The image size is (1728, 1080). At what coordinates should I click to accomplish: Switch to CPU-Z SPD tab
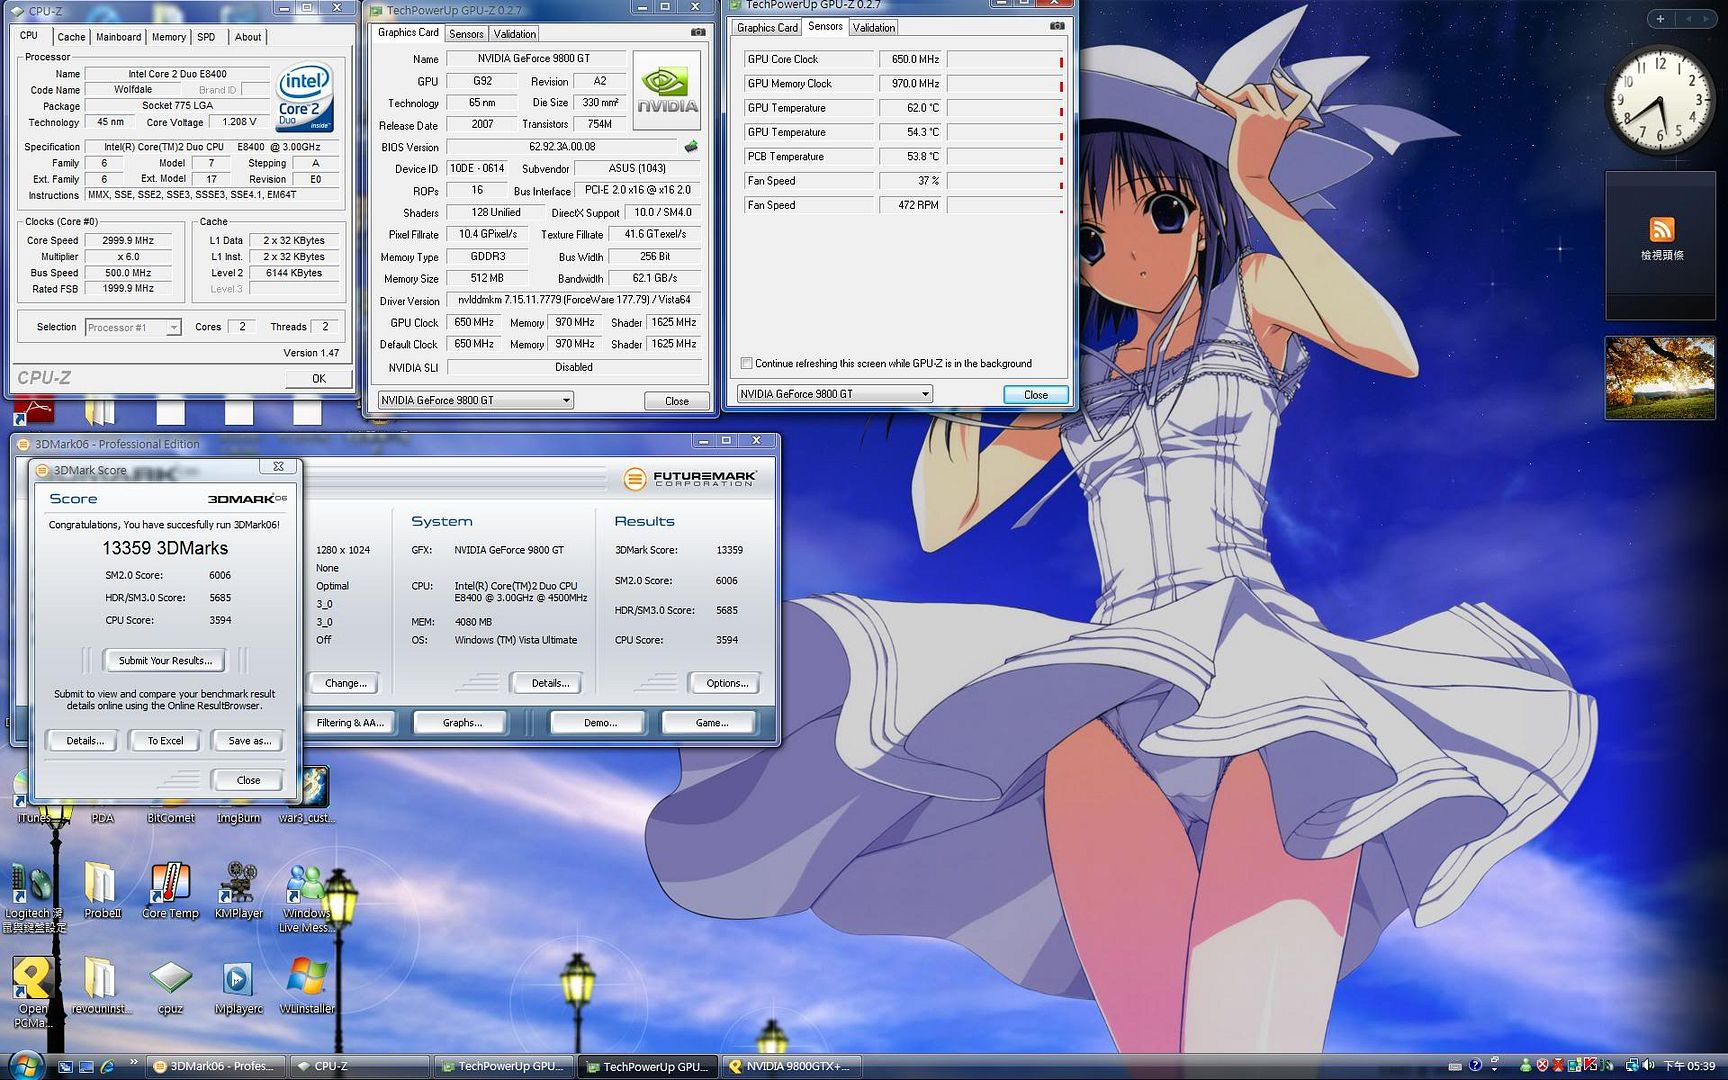click(206, 37)
